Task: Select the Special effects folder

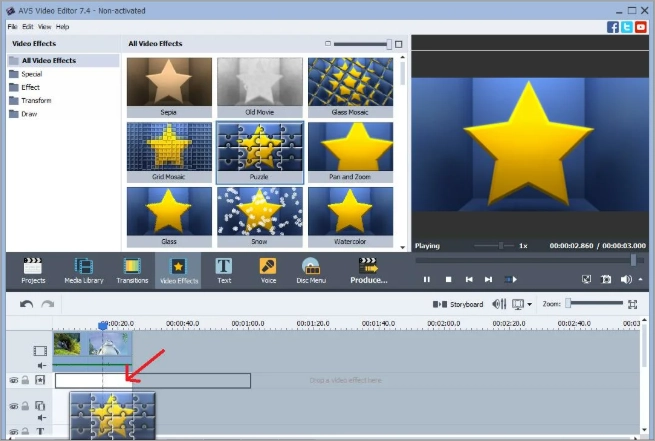Action: [x=26, y=74]
